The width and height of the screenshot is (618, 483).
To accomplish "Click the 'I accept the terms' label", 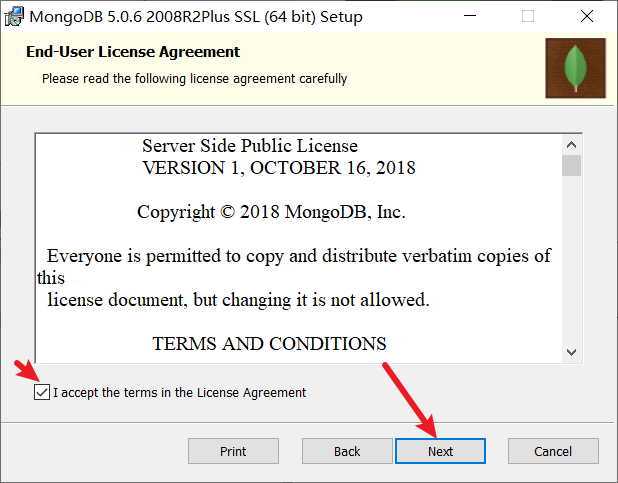I will click(x=179, y=393).
